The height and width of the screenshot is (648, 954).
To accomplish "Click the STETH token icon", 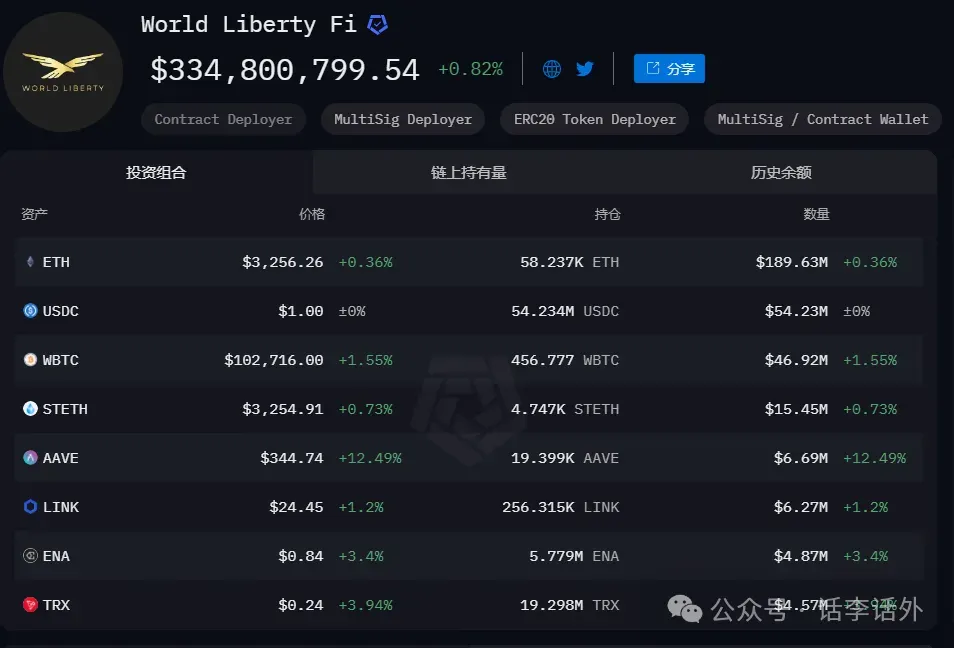I will (30, 408).
